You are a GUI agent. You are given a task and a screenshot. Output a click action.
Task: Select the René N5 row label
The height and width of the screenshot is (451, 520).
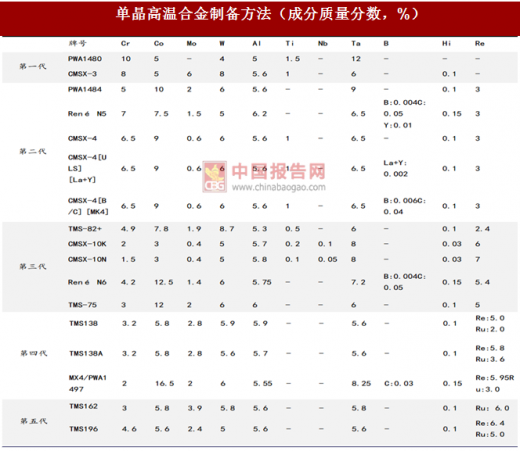click(87, 114)
